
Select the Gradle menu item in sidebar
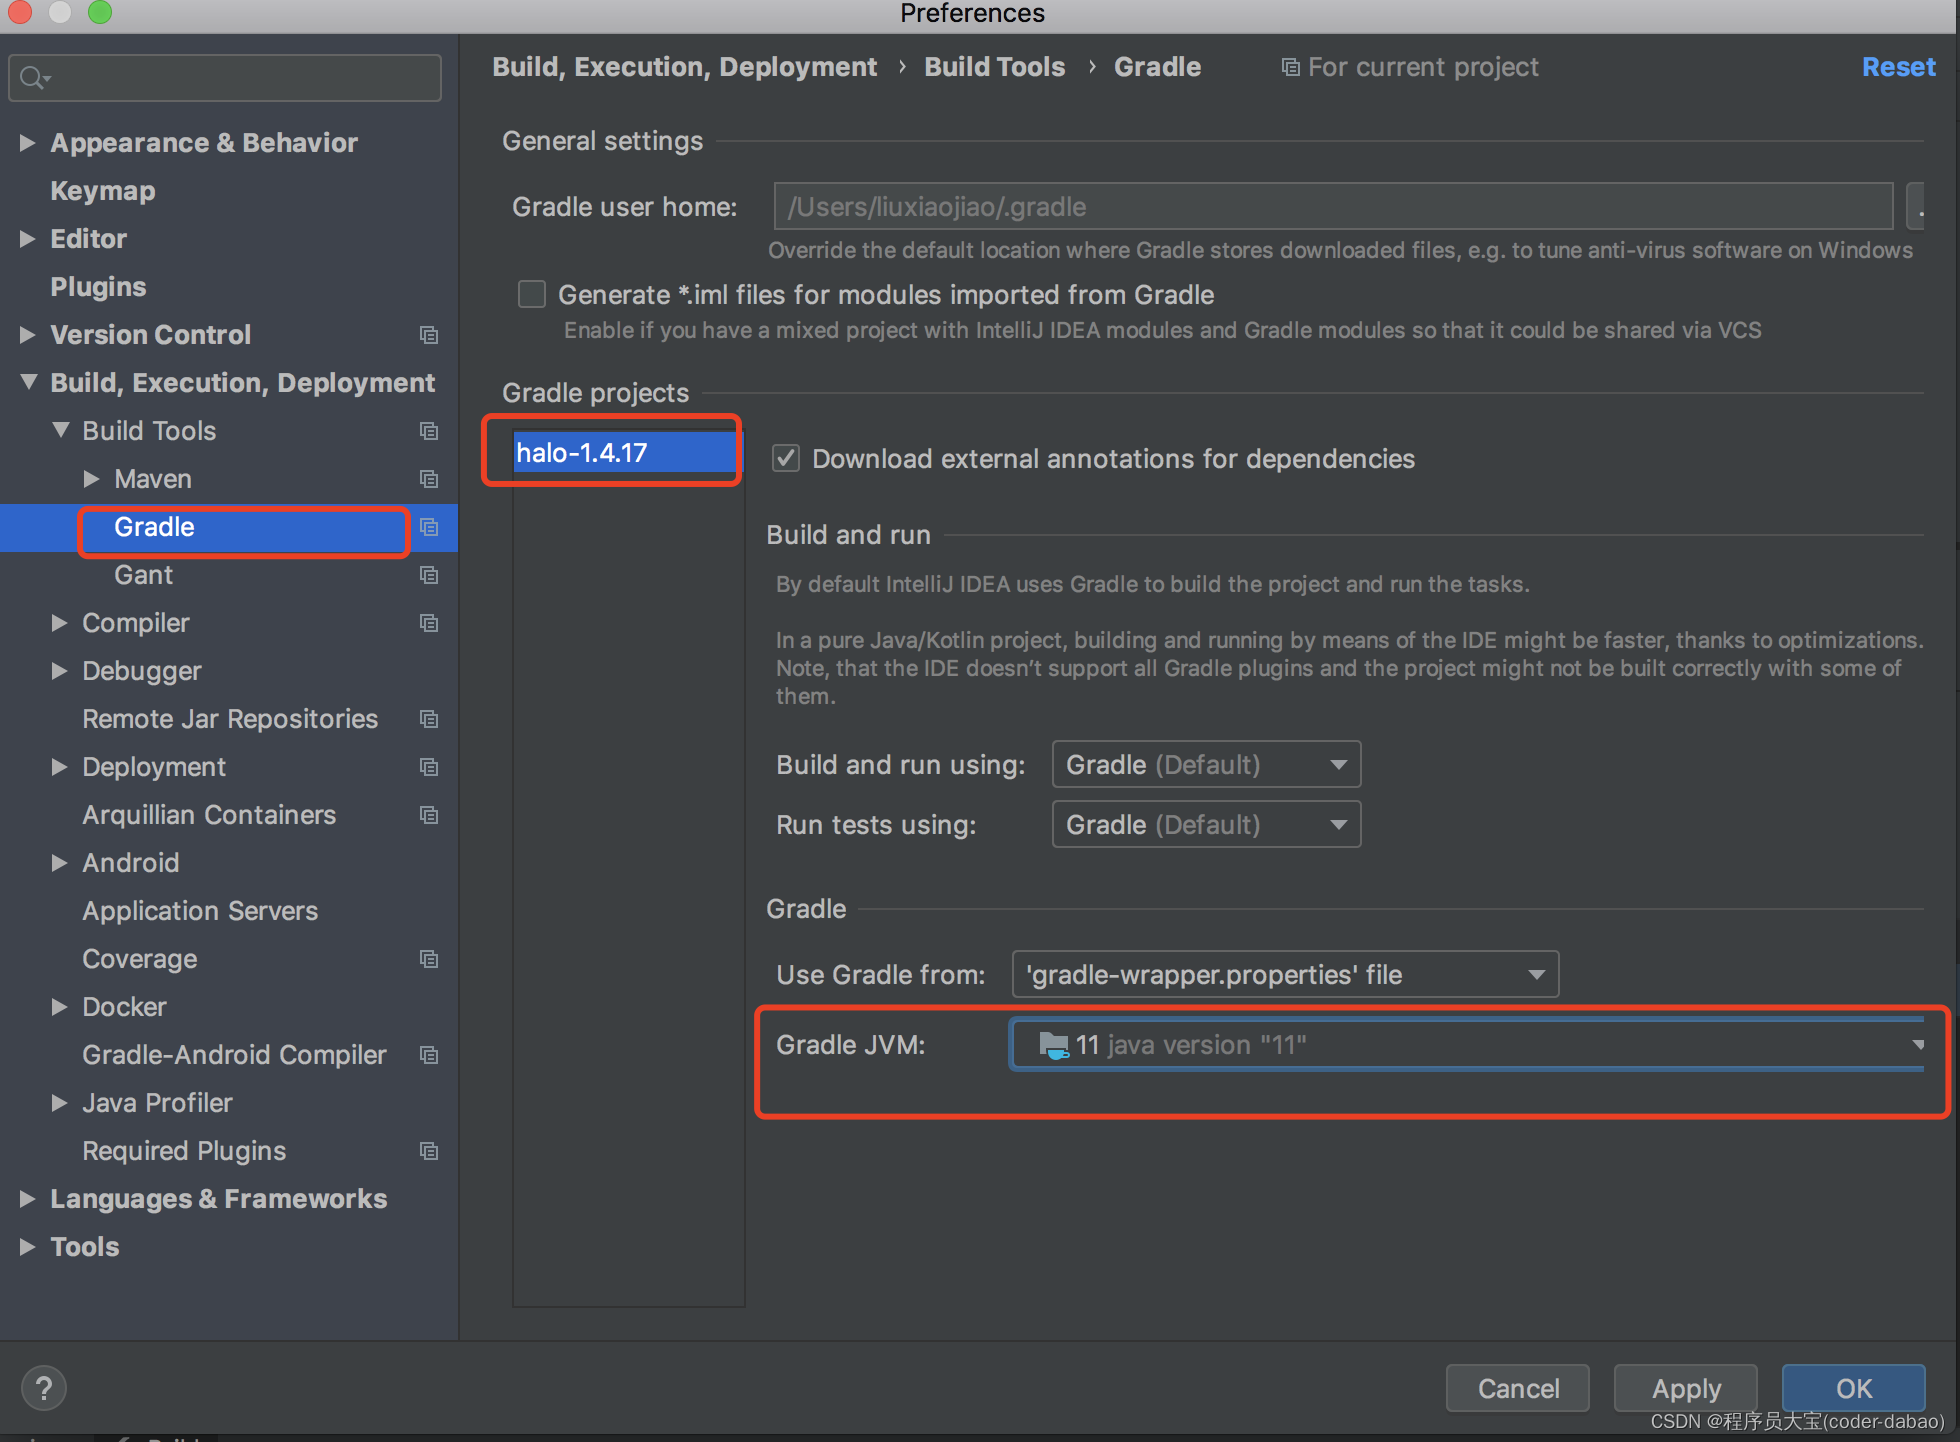click(152, 526)
